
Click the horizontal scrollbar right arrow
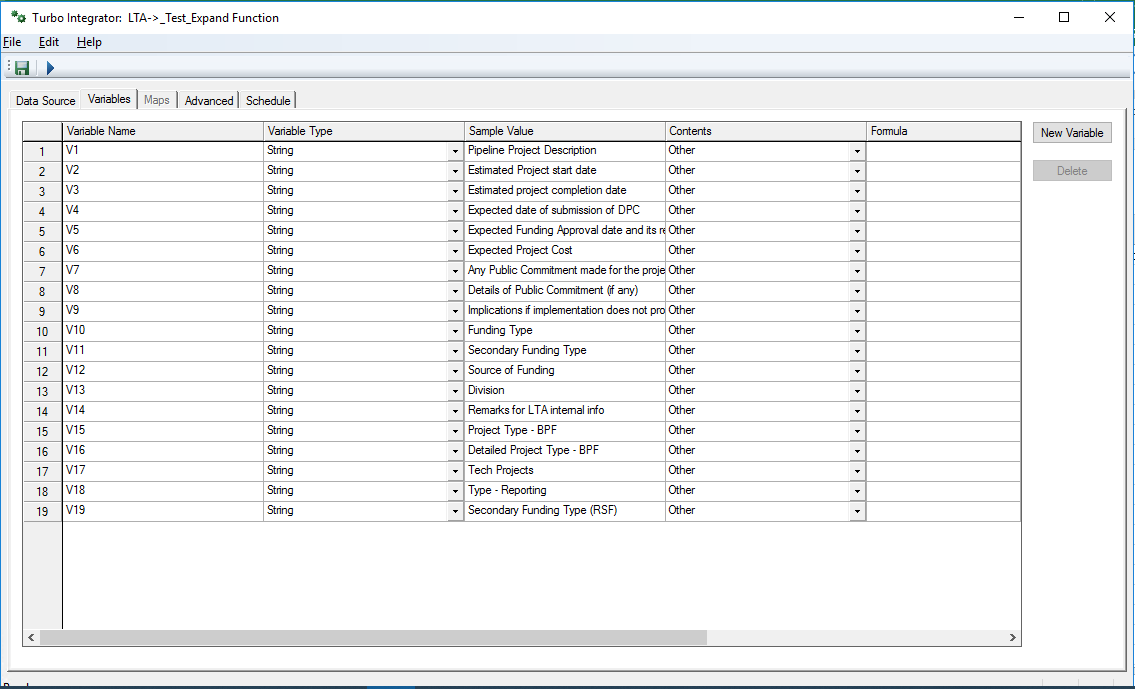pyautogui.click(x=1012, y=637)
